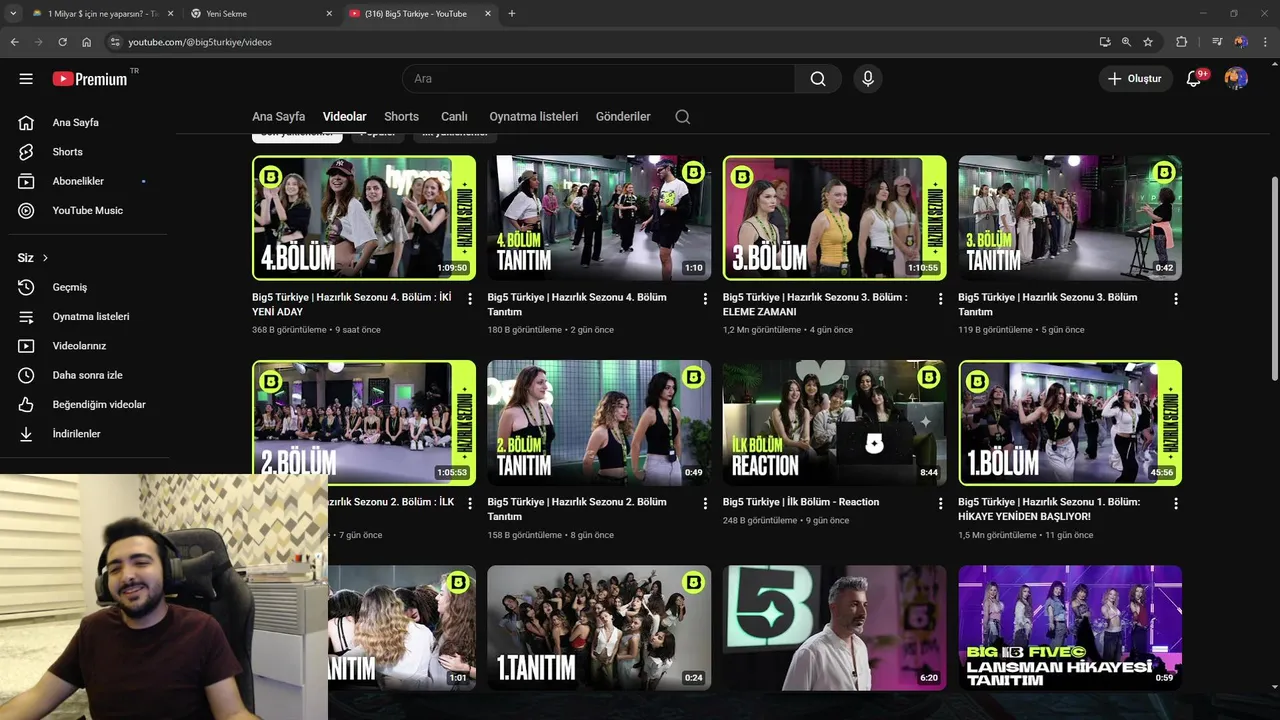Image resolution: width=1280 pixels, height=720 pixels.
Task: Switch to the channel Ana Sayfa tab
Action: coord(278,117)
